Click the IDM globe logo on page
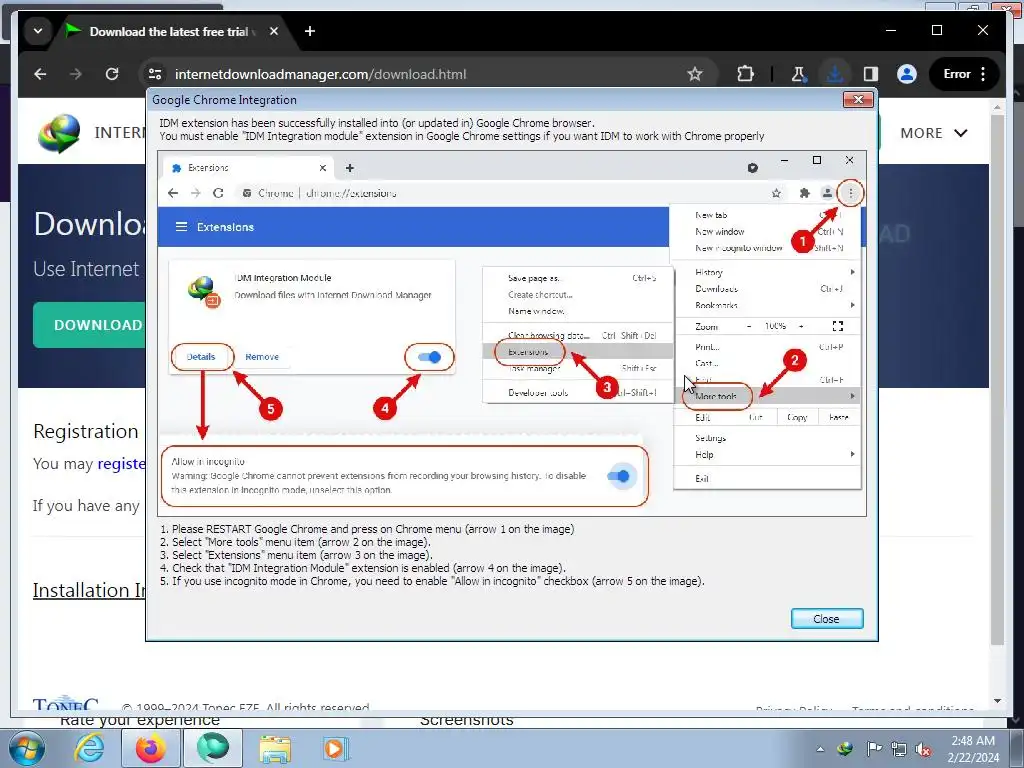Image resolution: width=1024 pixels, height=768 pixels. coord(59,133)
